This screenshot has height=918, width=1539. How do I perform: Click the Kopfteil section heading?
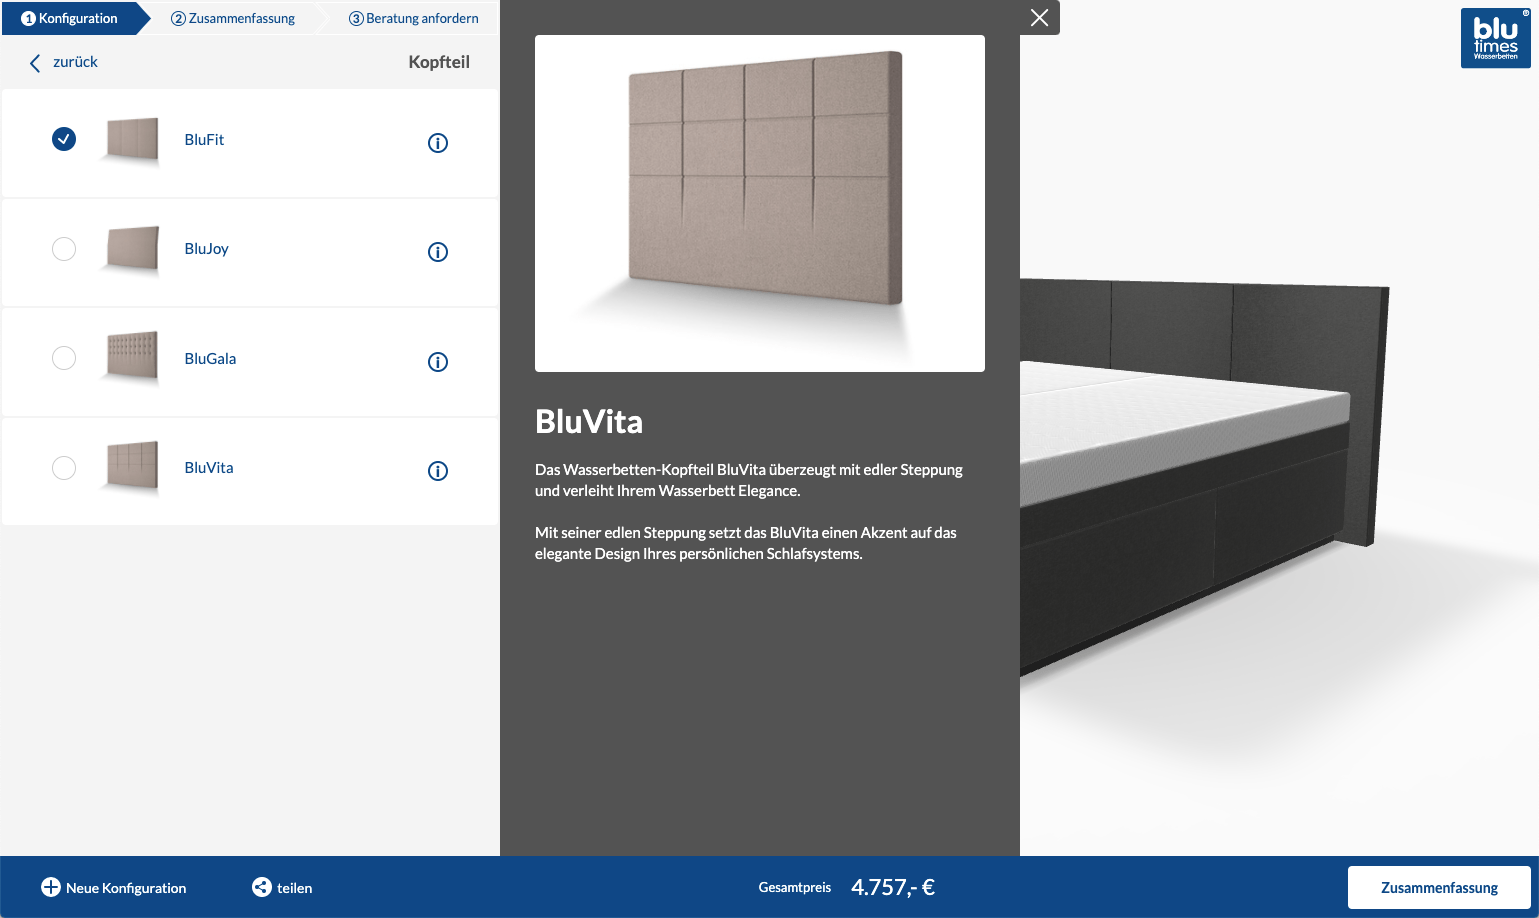pos(439,62)
